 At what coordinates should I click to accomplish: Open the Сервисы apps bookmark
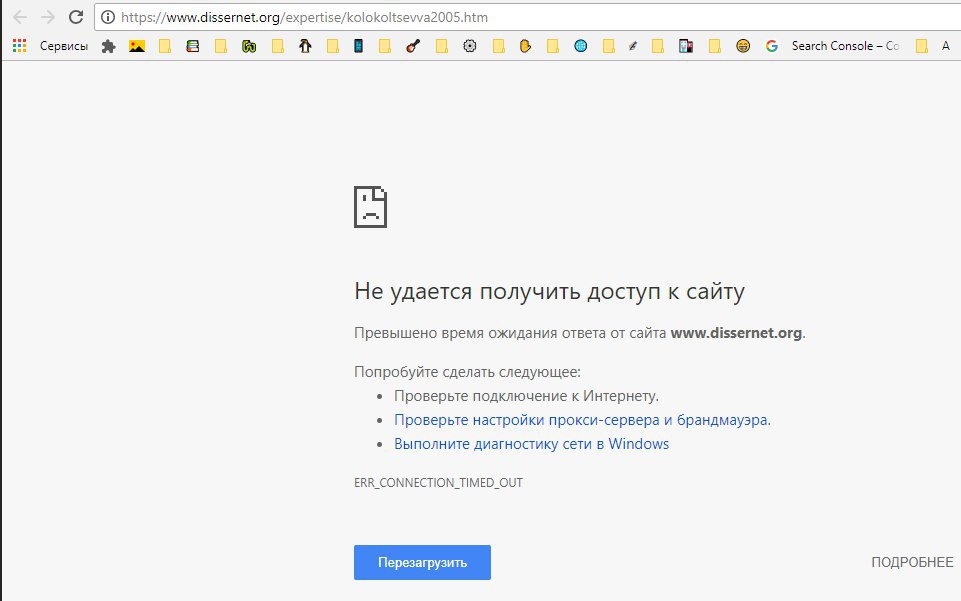click(50, 46)
